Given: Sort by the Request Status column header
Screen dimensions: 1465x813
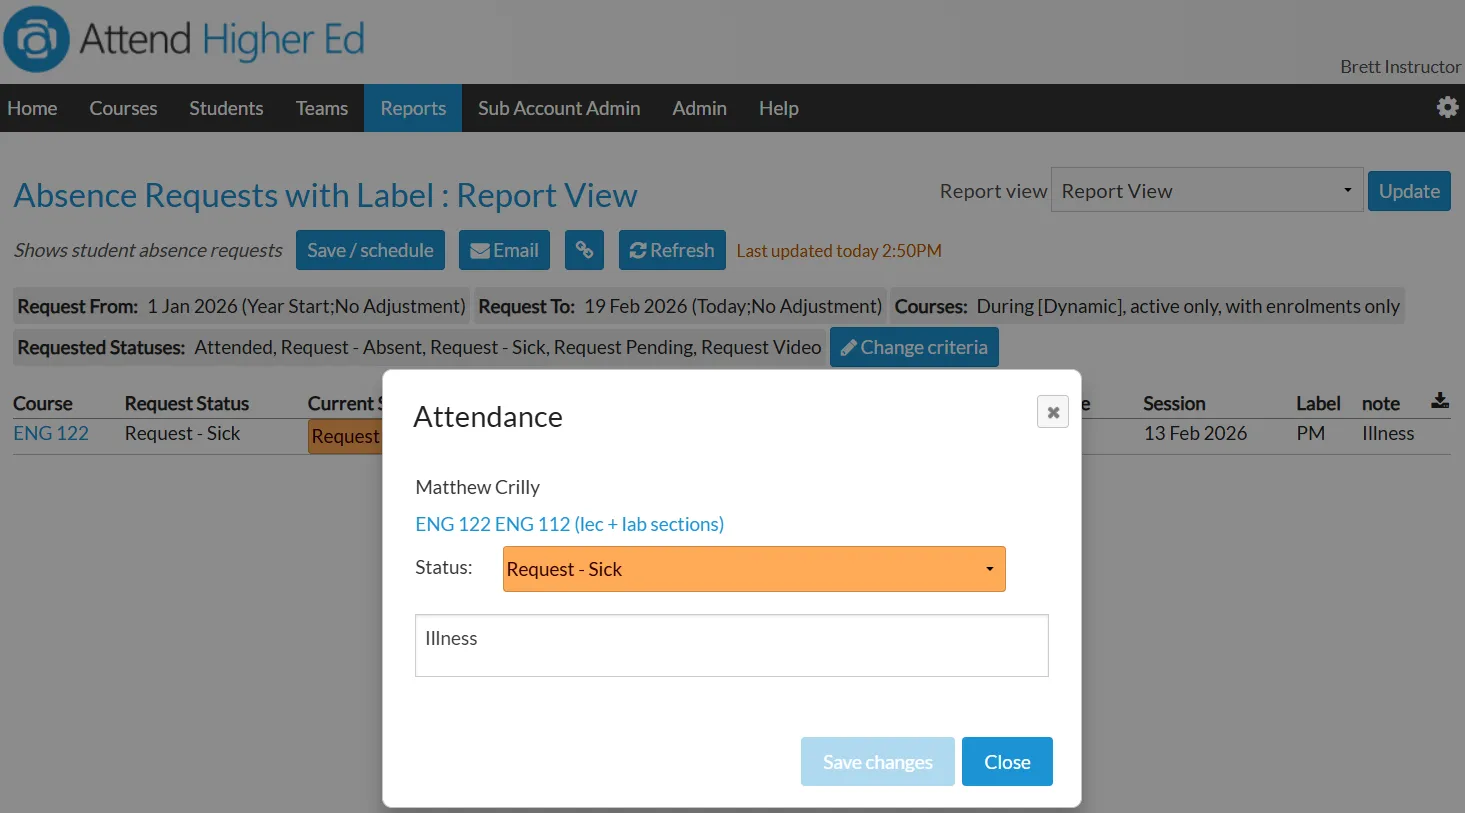Looking at the screenshot, I should tap(187, 403).
